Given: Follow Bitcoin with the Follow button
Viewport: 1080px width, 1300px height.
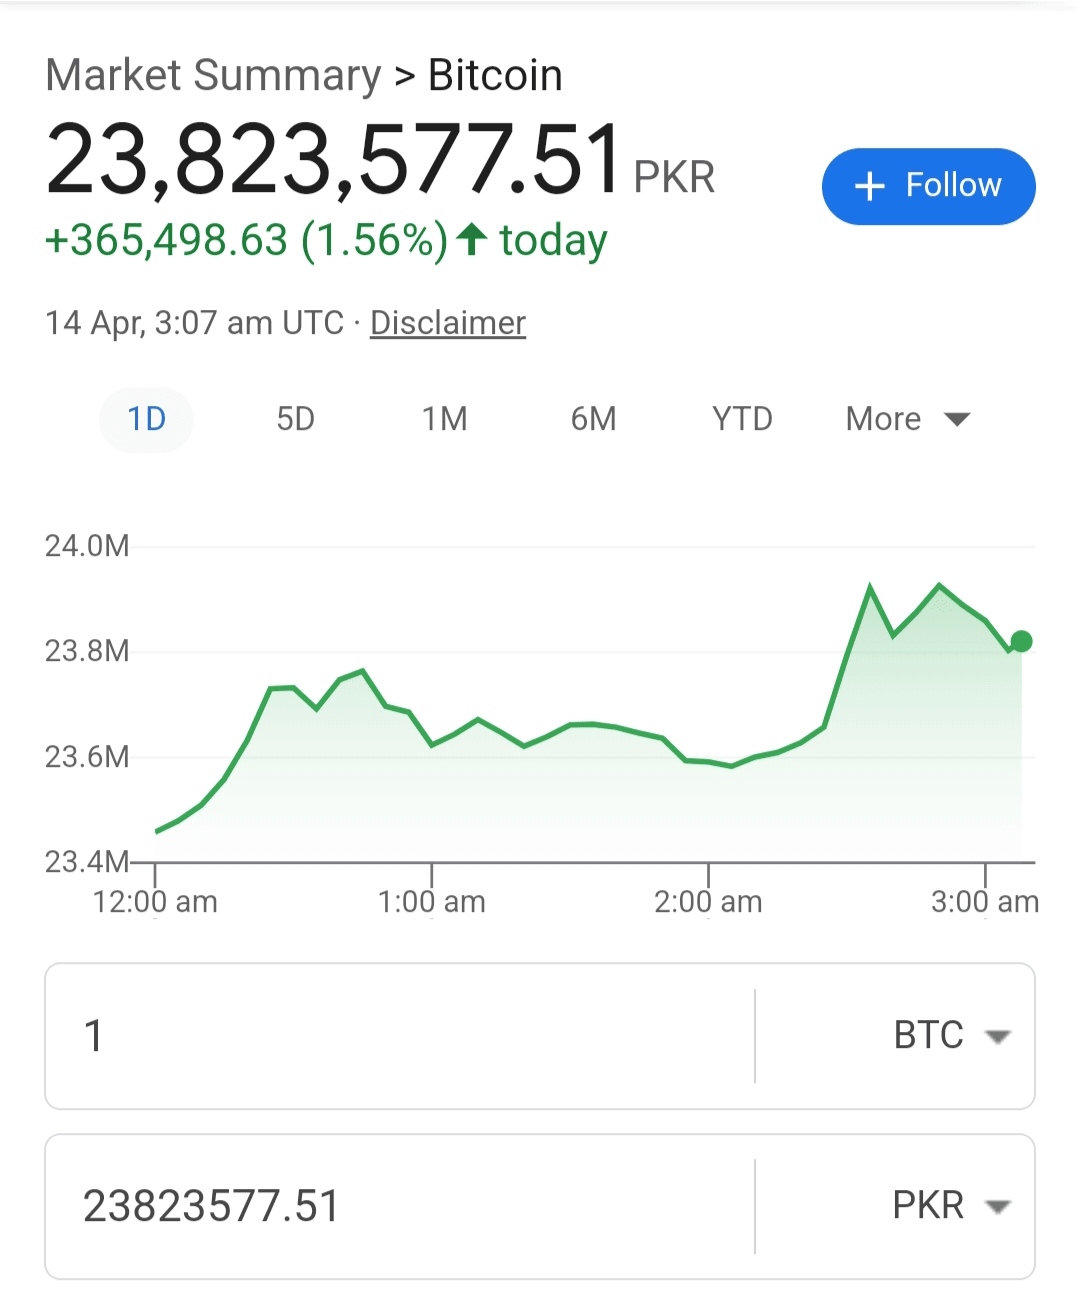Looking at the screenshot, I should coord(928,186).
